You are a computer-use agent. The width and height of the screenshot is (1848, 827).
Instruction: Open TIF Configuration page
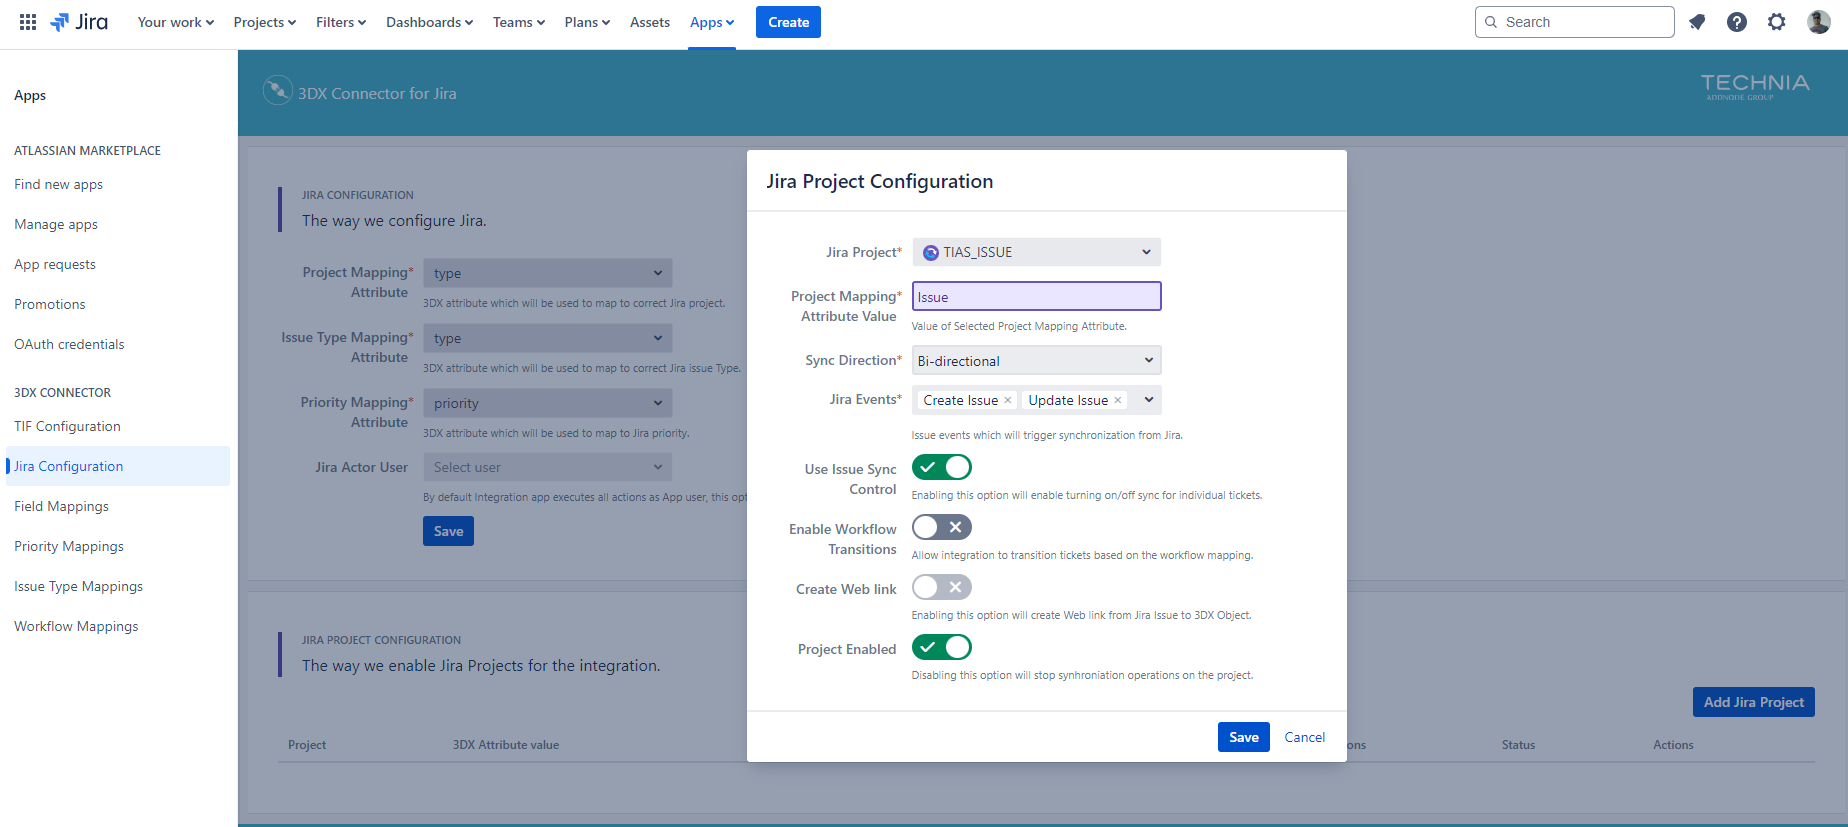[x=67, y=426]
